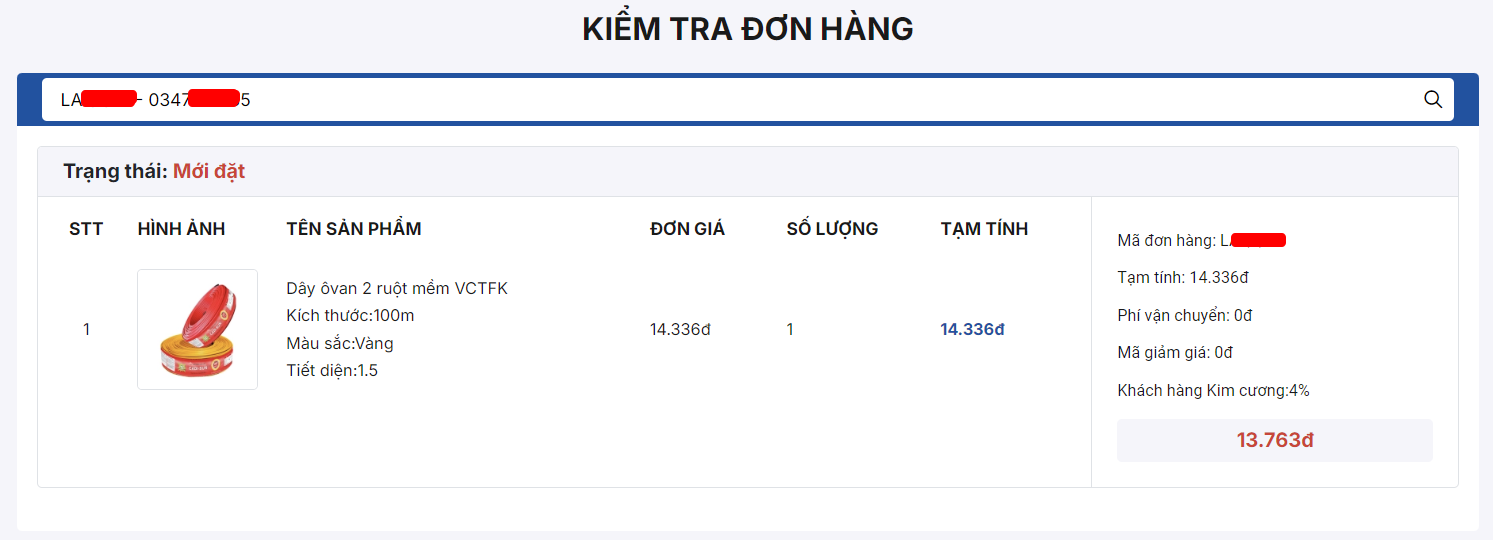The image size is (1493, 540).
Task: Click the 'KIỂM TRA ĐƠN HÀNG' page heading
Action: click(x=748, y=29)
